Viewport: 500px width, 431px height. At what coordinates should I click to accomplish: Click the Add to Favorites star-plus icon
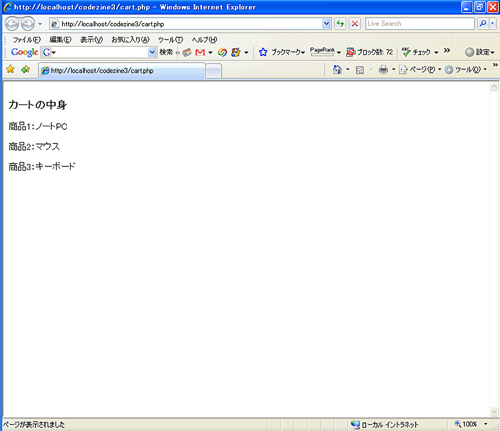tap(25, 69)
